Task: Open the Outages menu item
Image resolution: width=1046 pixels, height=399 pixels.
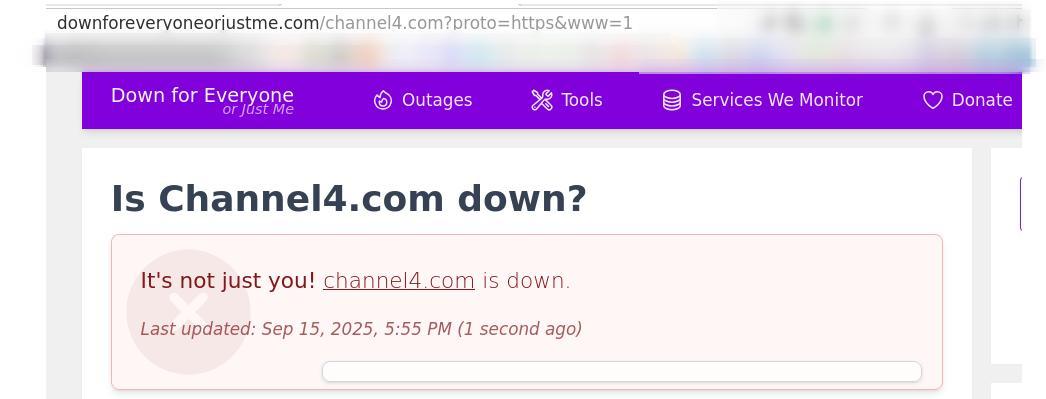Action: (x=423, y=100)
